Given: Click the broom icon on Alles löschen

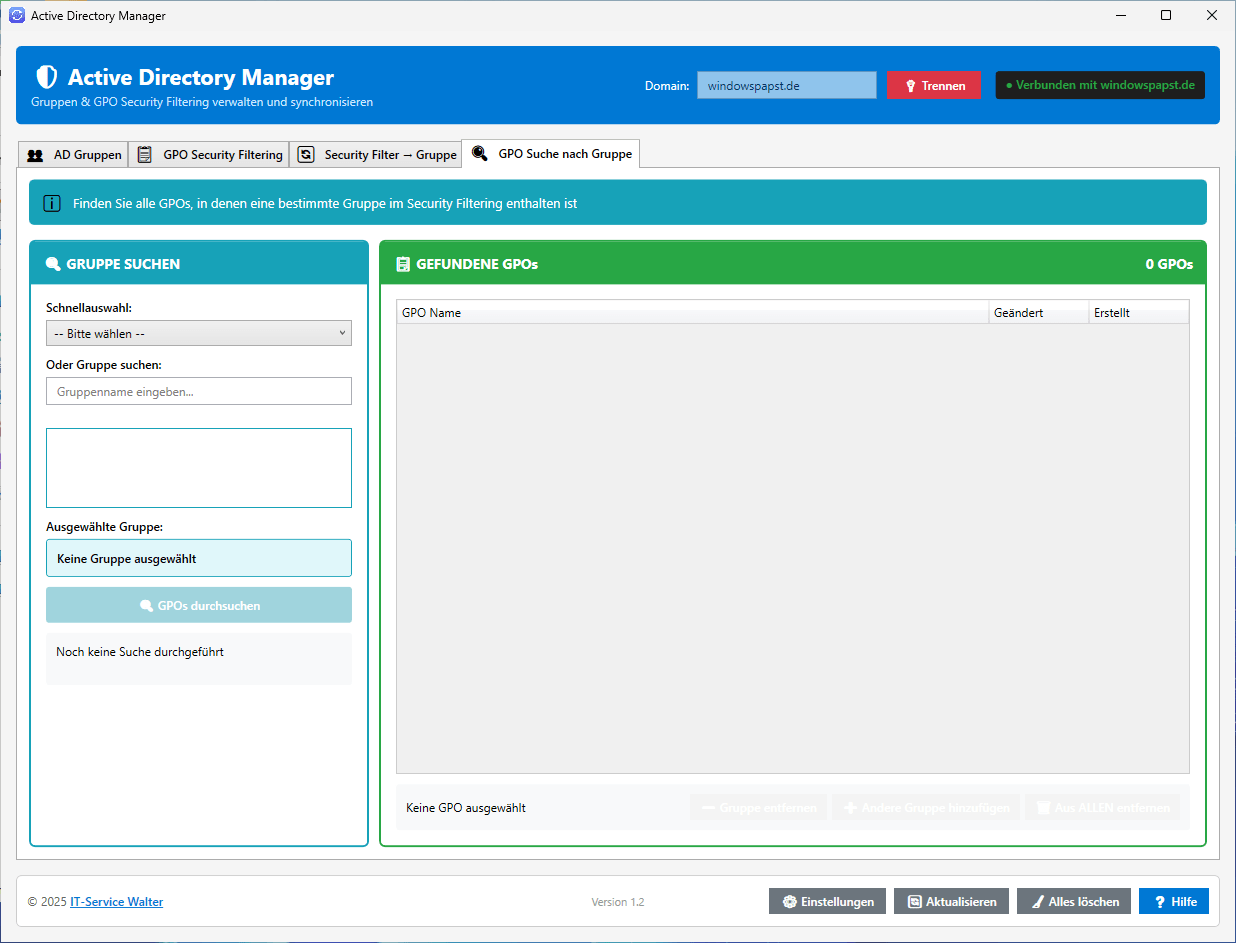Looking at the screenshot, I should pyautogui.click(x=1037, y=901).
